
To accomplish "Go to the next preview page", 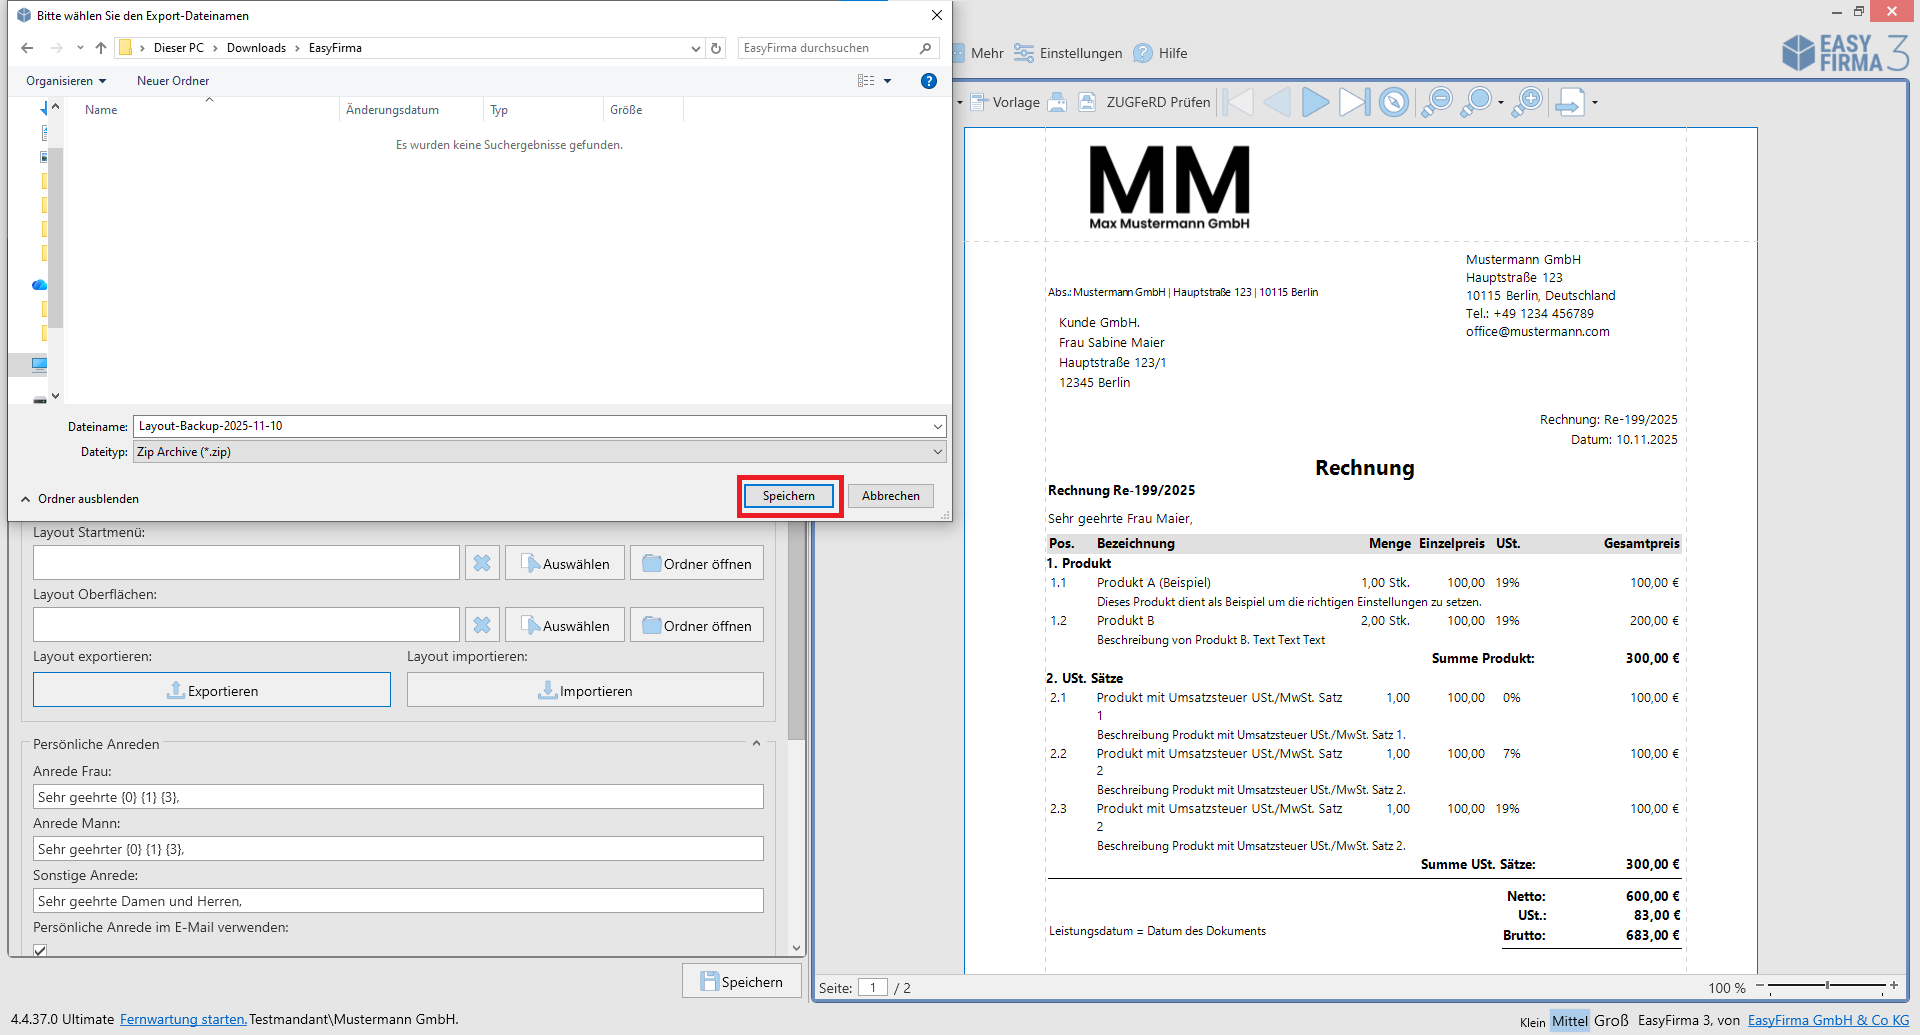I will tap(1315, 102).
